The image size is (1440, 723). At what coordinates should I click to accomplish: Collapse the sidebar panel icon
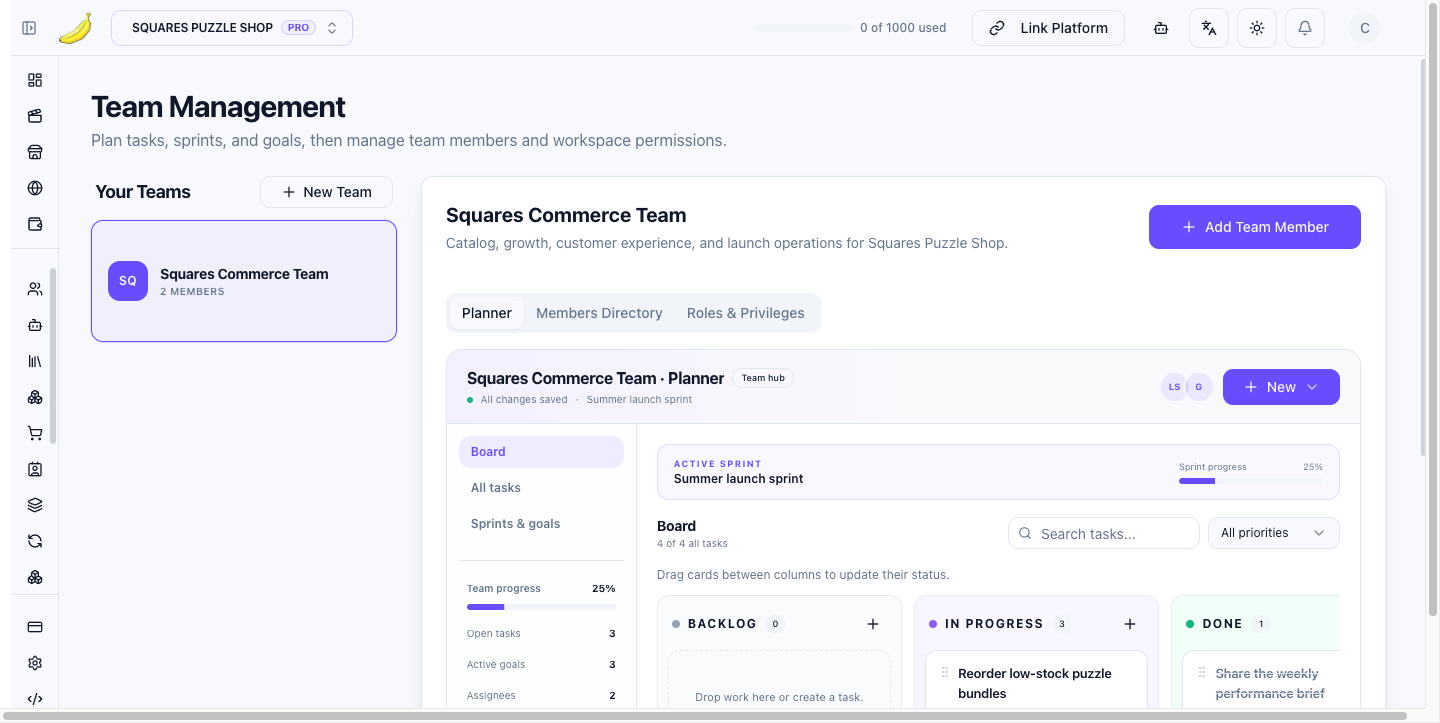pos(29,28)
